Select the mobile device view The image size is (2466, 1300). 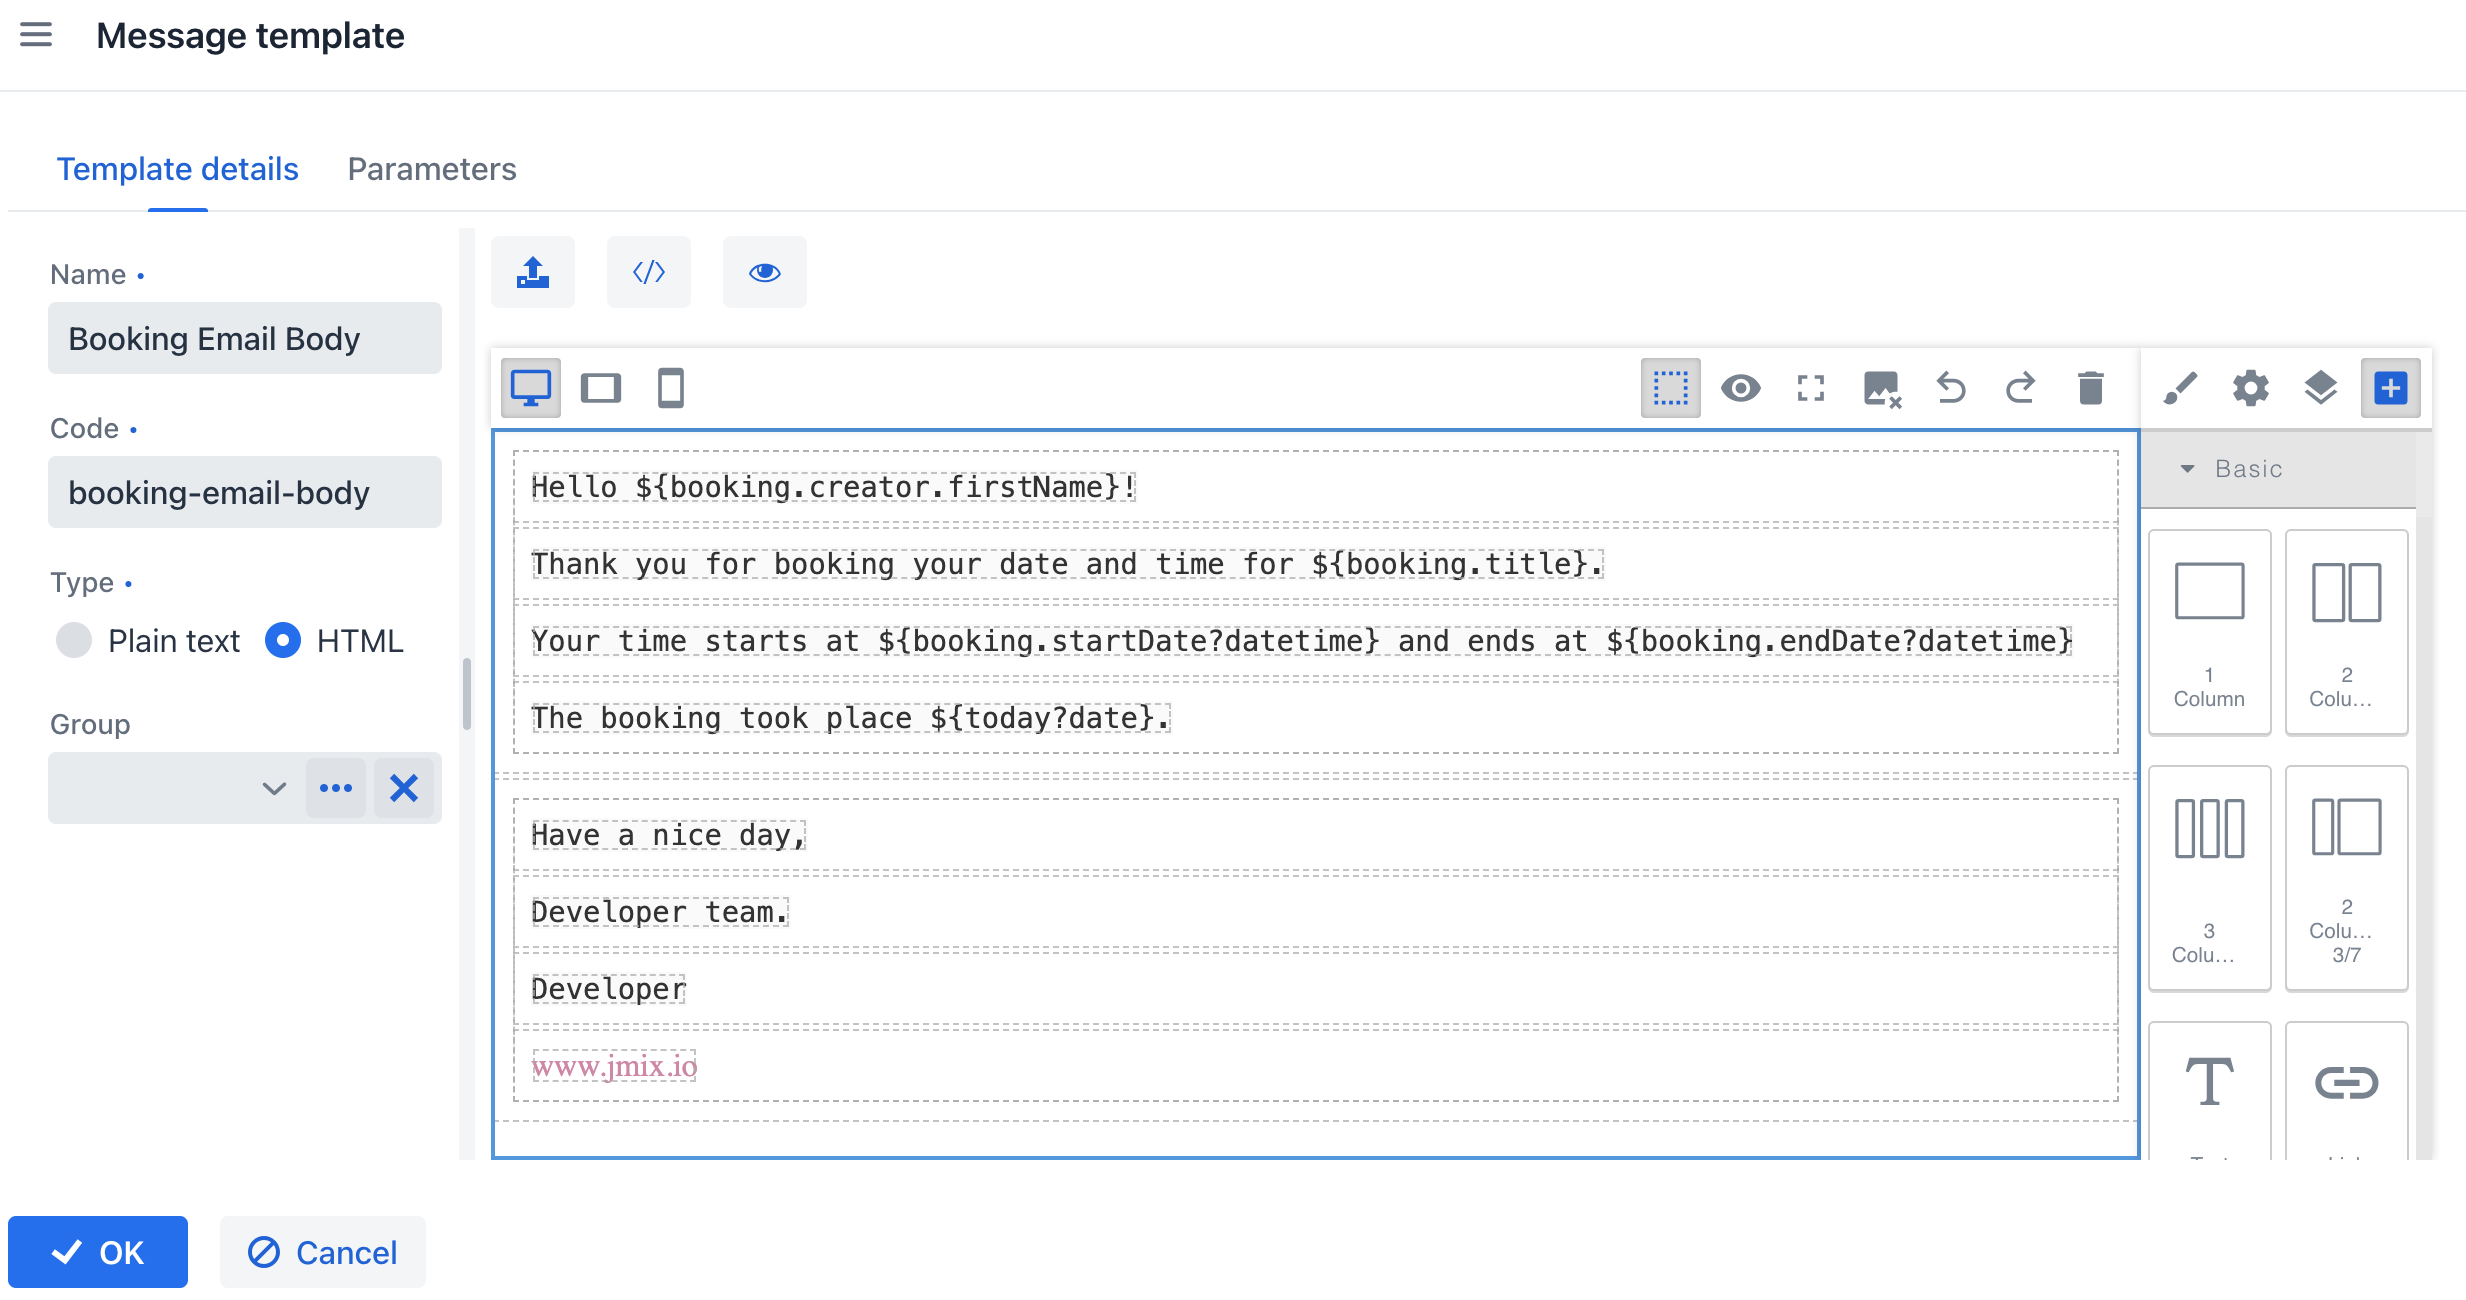click(x=671, y=388)
